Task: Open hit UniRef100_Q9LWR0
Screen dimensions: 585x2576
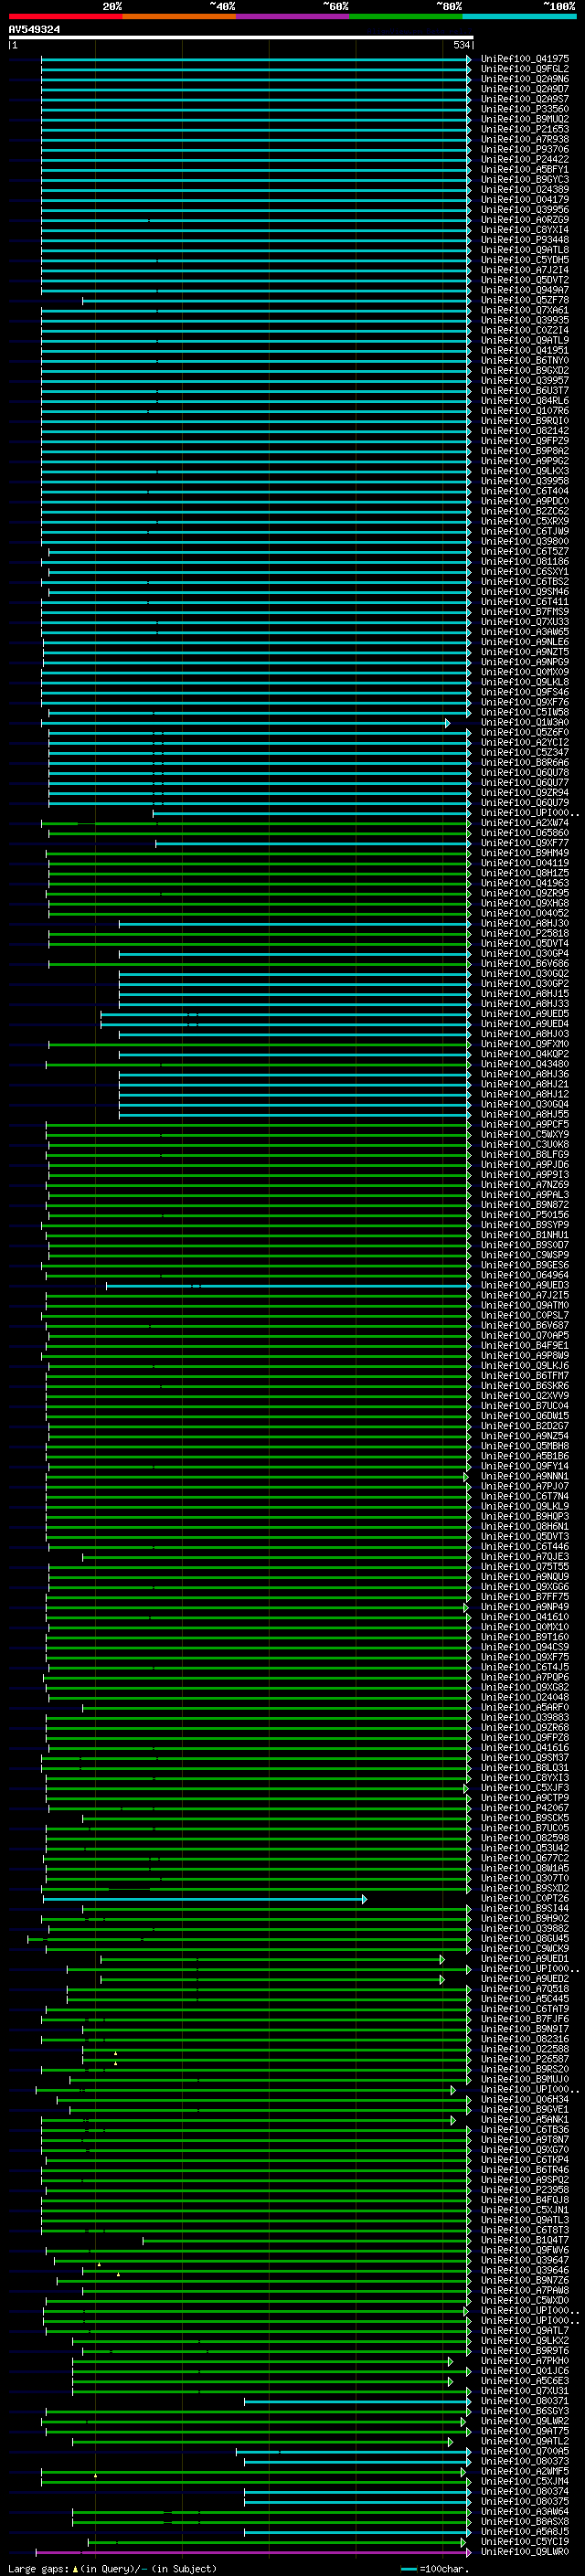Action: (x=525, y=2551)
